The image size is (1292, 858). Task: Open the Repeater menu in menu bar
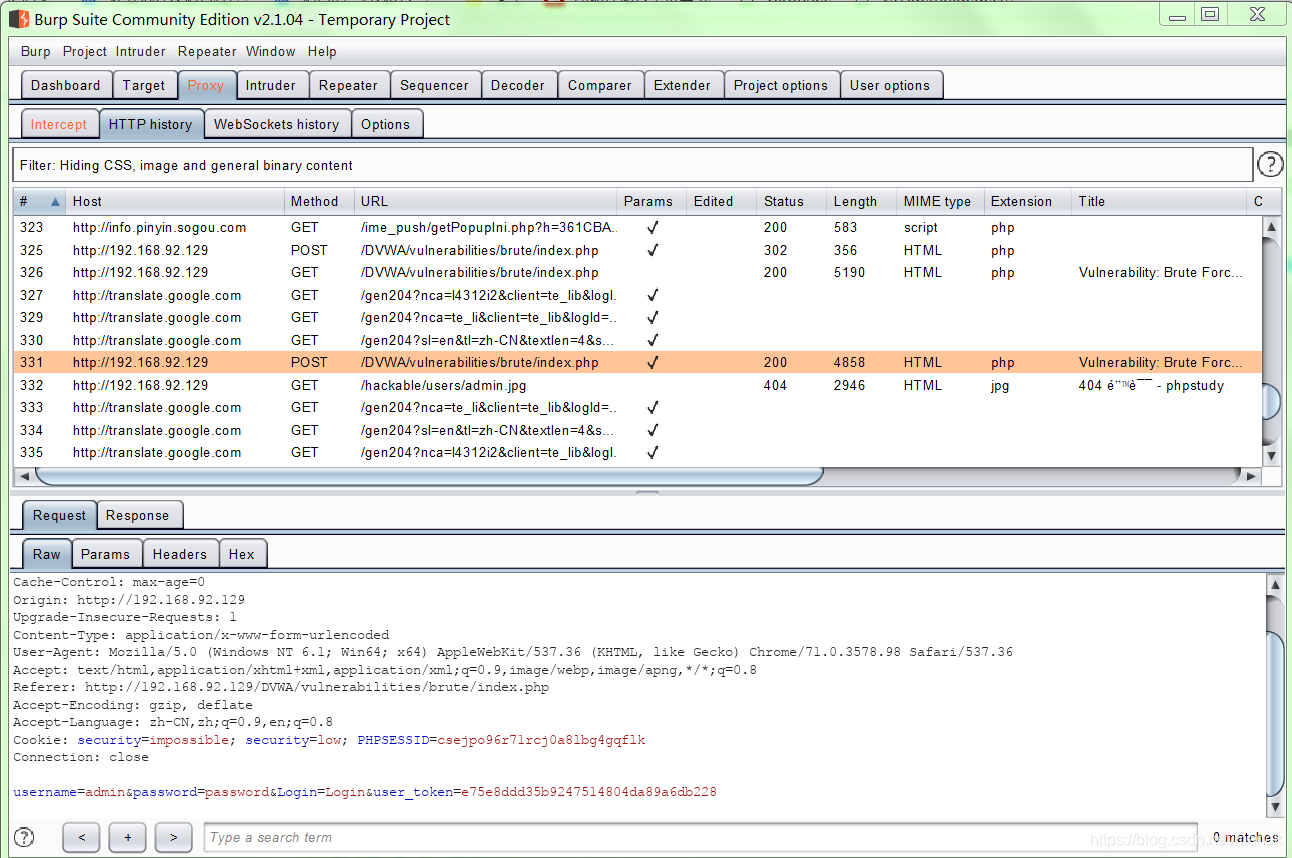(x=207, y=51)
